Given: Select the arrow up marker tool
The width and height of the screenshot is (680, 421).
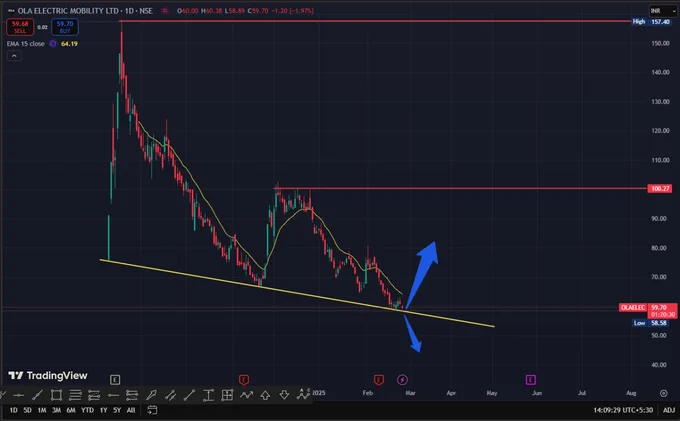Looking at the screenshot, I should click(x=265, y=395).
